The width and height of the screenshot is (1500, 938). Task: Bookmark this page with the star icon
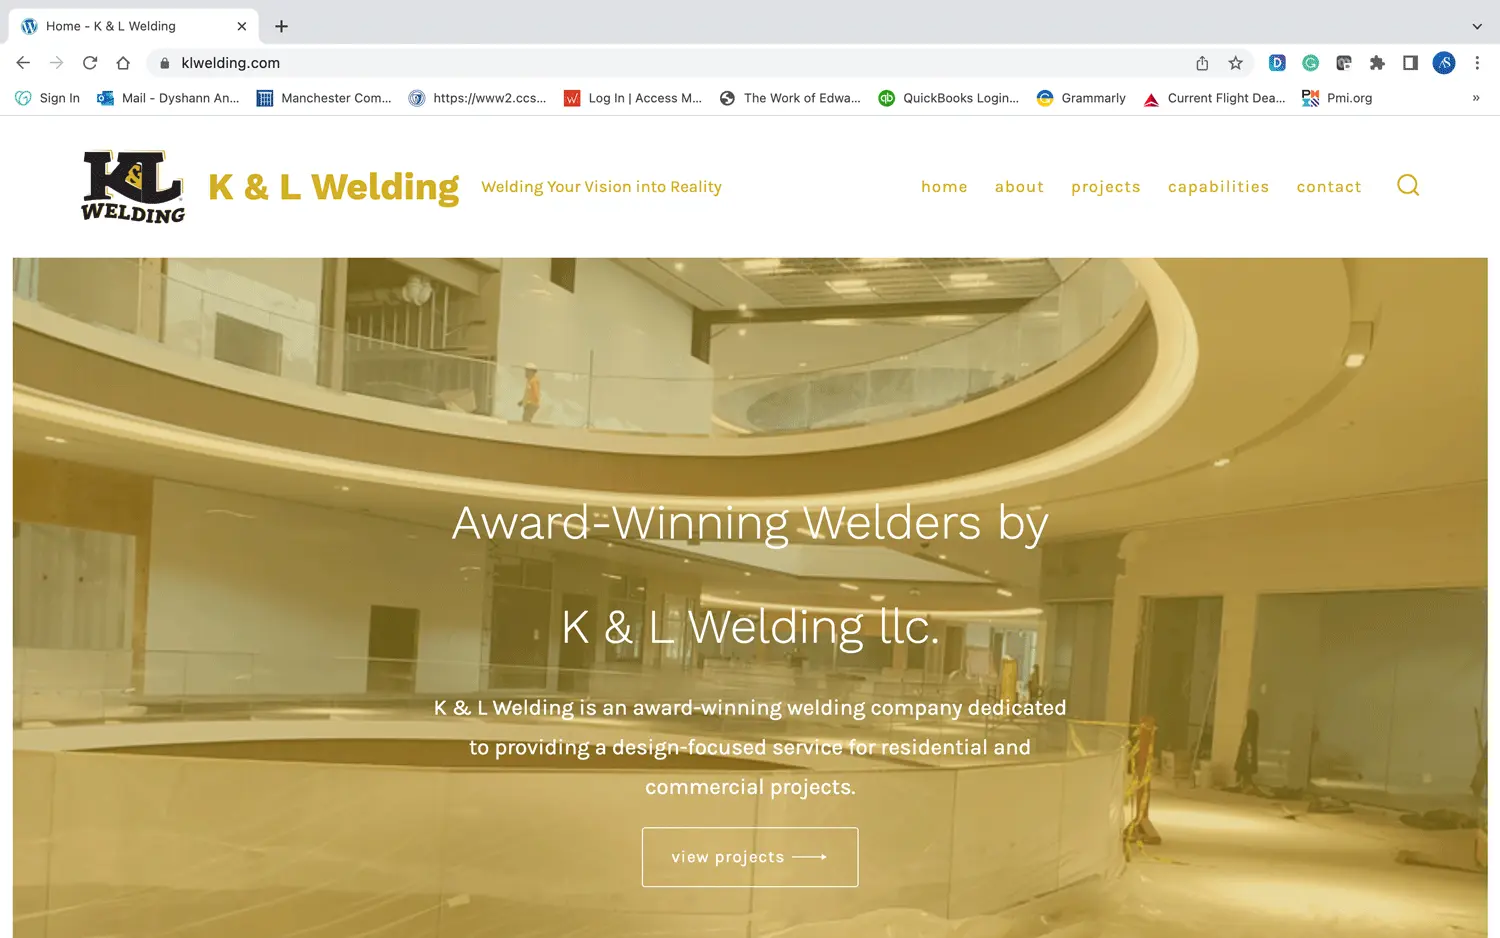1236,63
